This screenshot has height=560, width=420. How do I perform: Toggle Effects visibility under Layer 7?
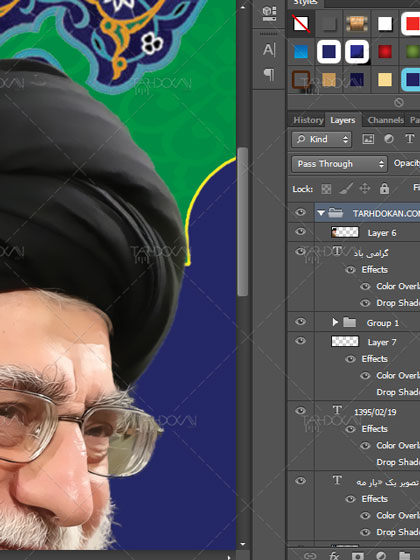(x=351, y=359)
